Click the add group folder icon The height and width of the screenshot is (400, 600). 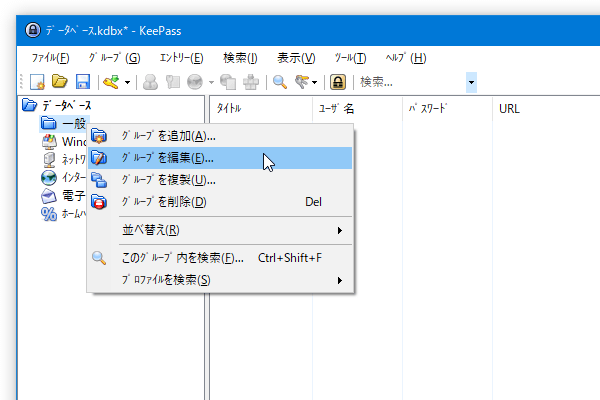point(99,136)
